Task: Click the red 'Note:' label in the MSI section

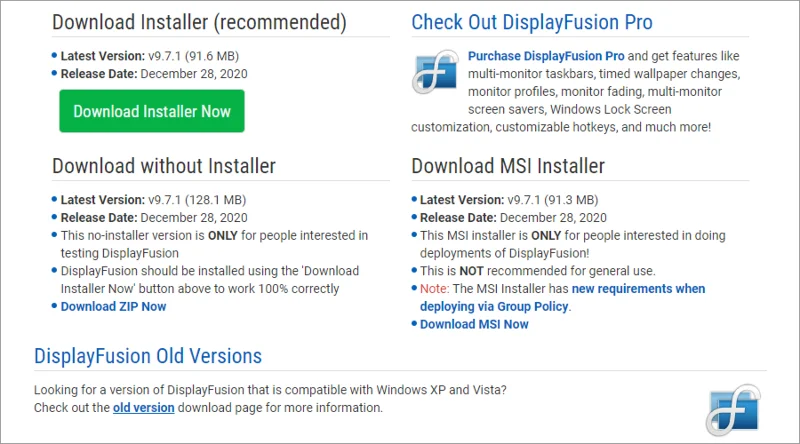Action: pos(434,288)
